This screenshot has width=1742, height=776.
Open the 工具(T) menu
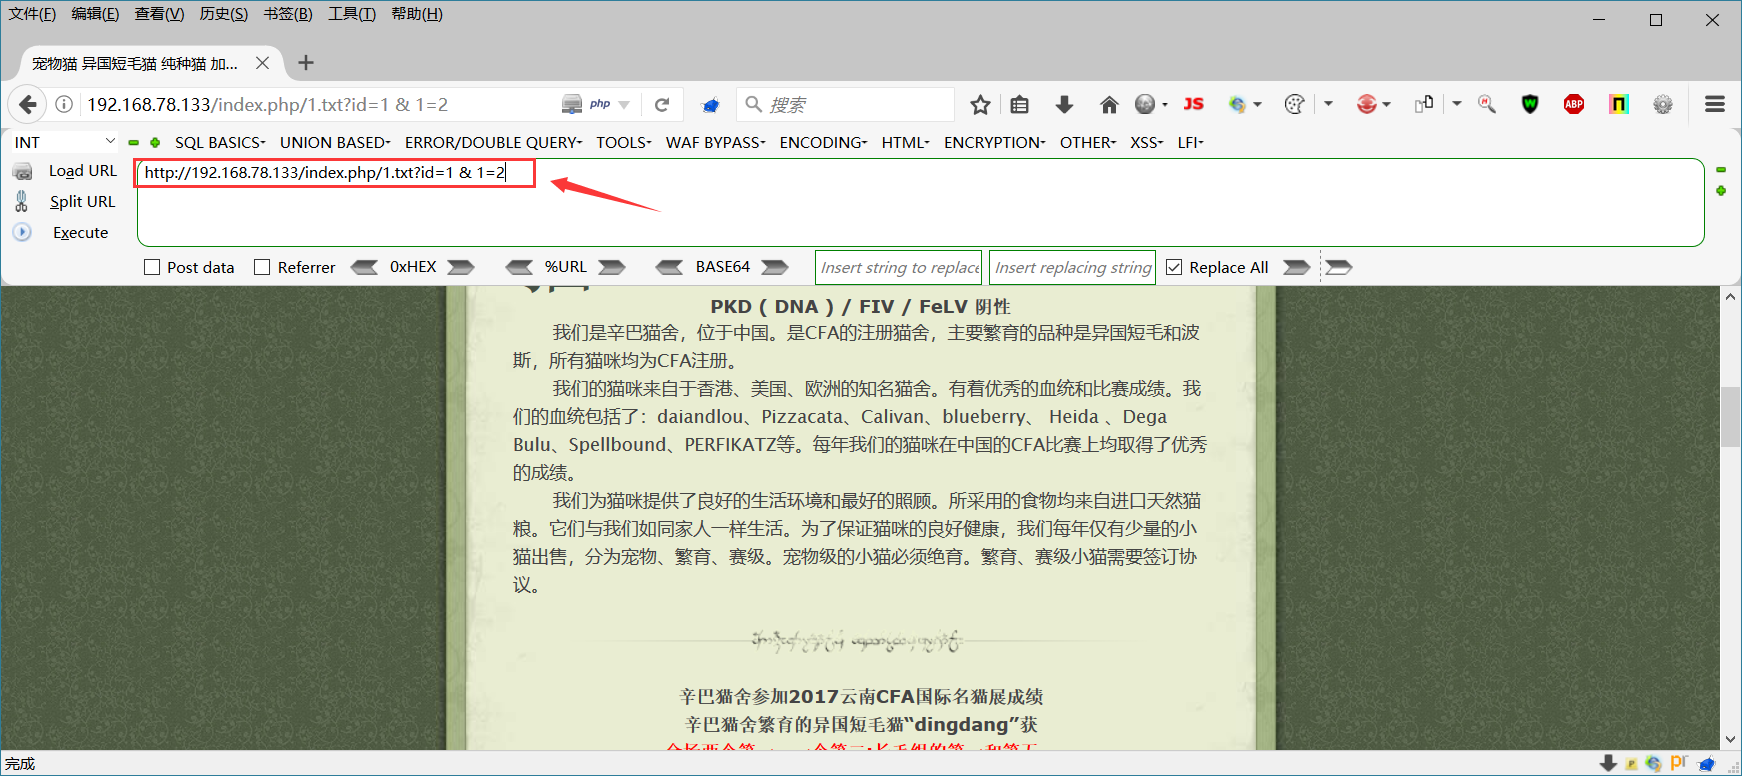pyautogui.click(x=352, y=14)
